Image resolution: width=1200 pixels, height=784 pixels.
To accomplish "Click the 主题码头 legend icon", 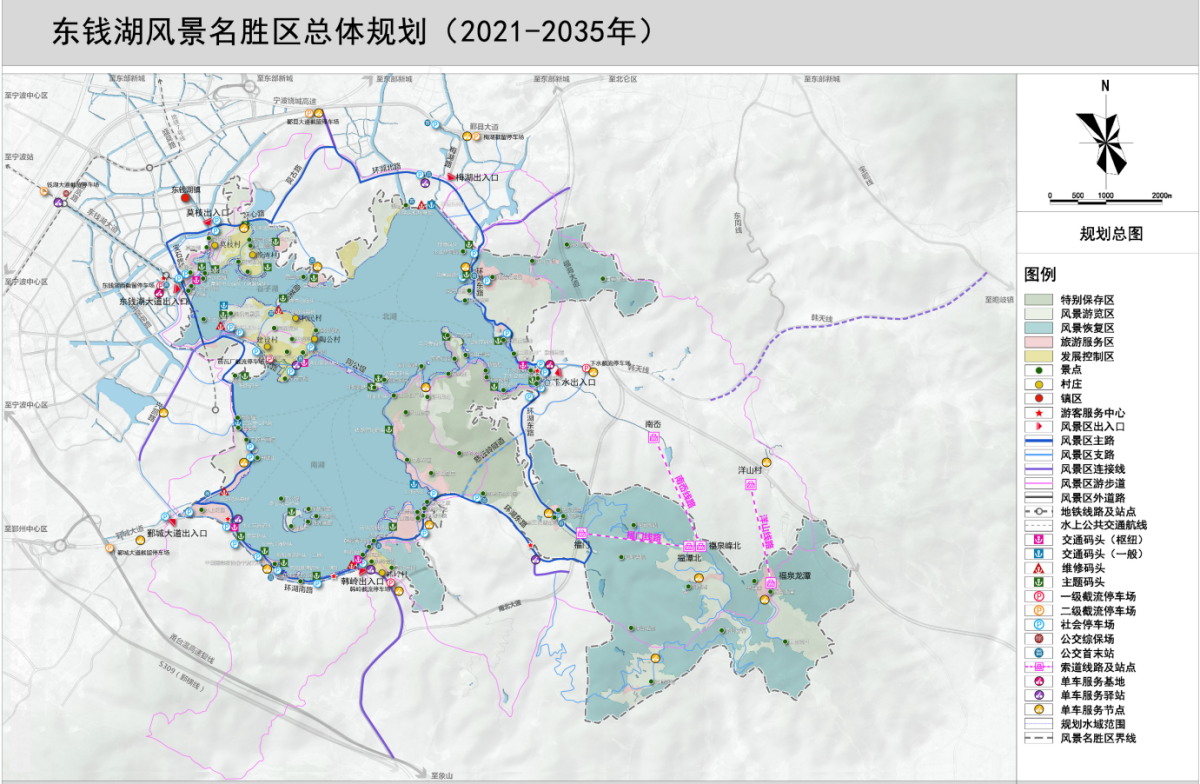I will [1039, 582].
